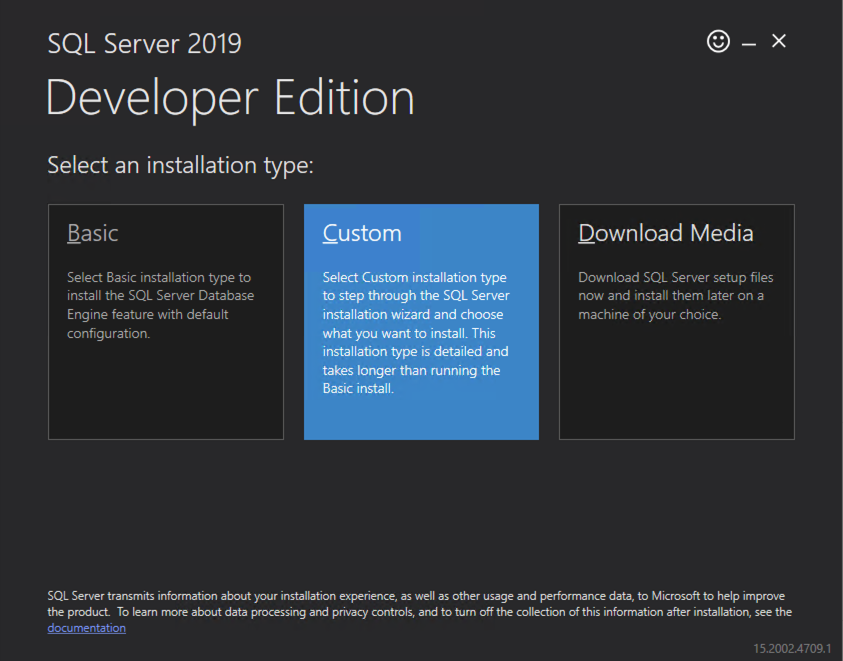Click blue empty area beneath Custom description
Viewport: 843px width, 661px height.
tap(420, 418)
